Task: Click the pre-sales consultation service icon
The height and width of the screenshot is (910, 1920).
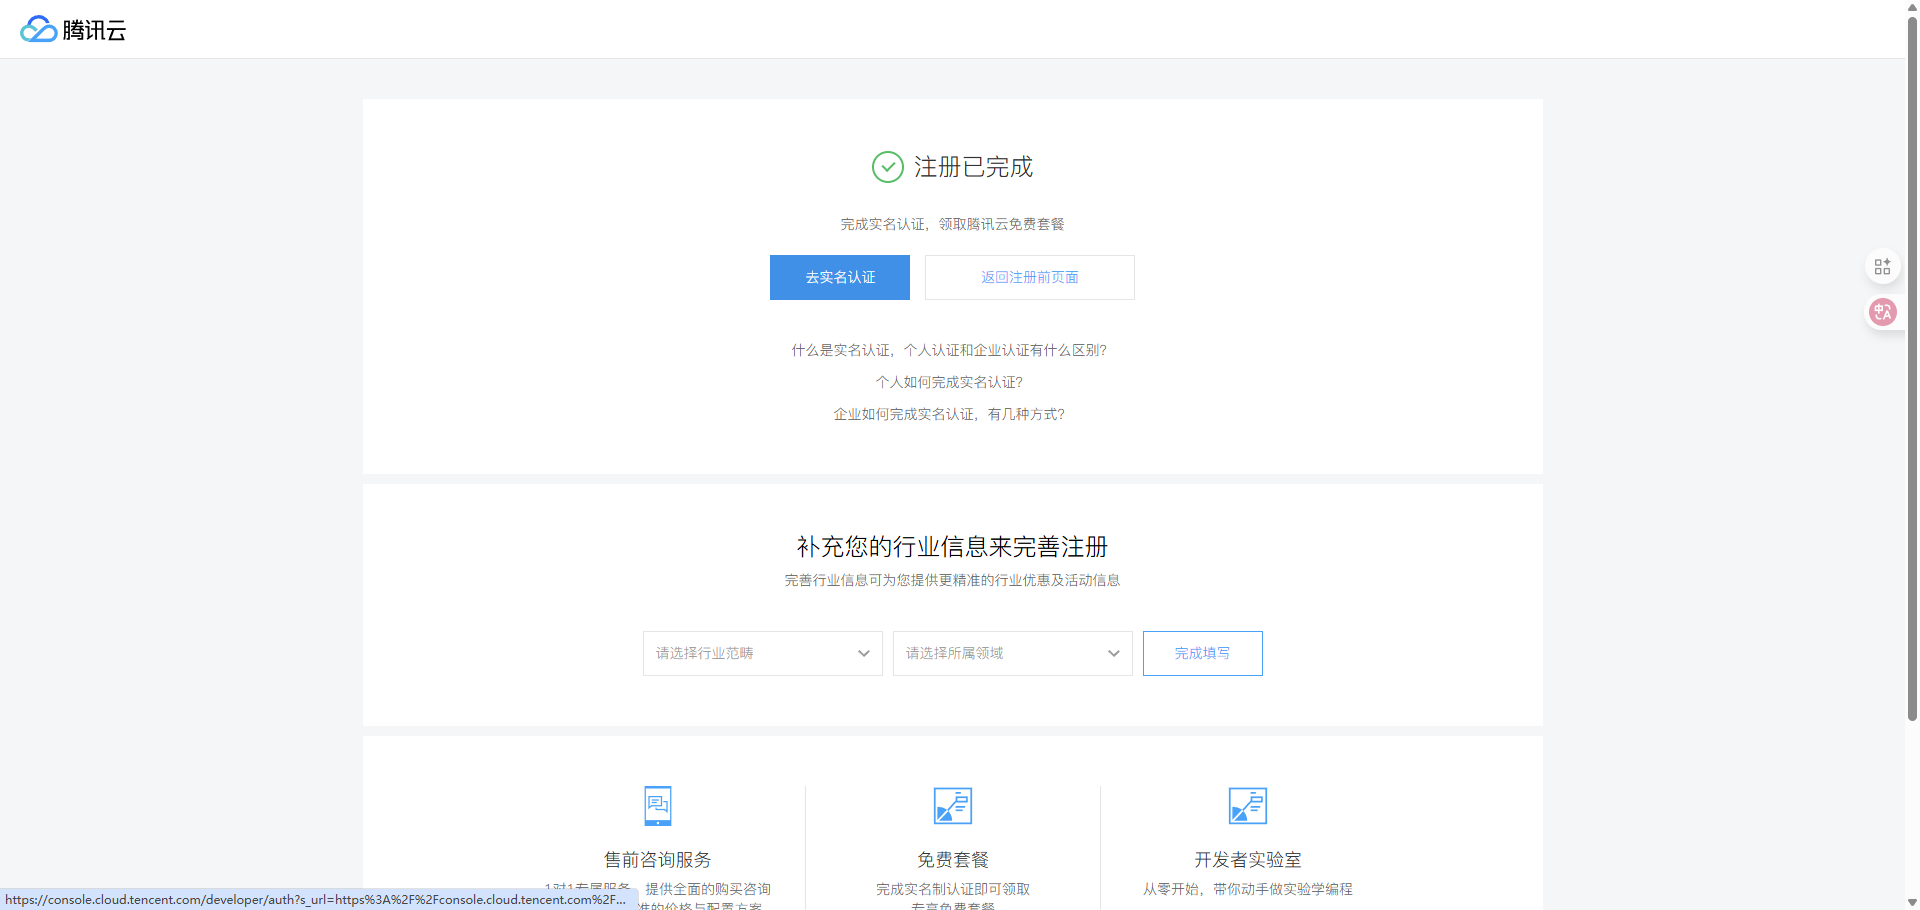Action: tap(657, 806)
